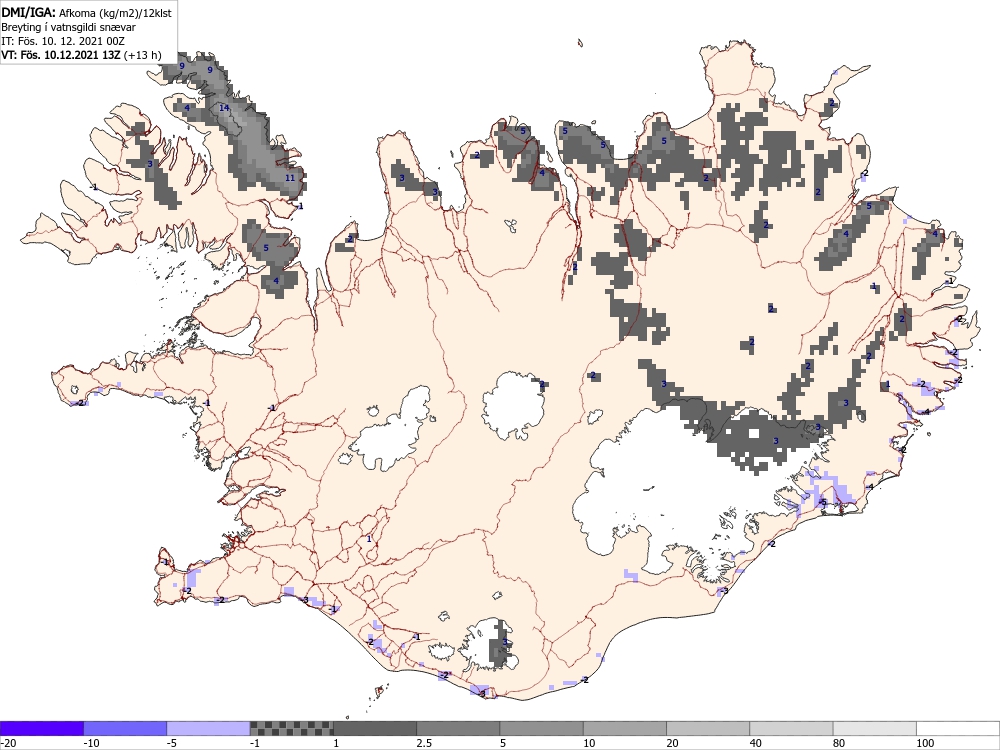Click the '-20' legend scale label
The width and height of the screenshot is (1000, 750).
pos(8,743)
